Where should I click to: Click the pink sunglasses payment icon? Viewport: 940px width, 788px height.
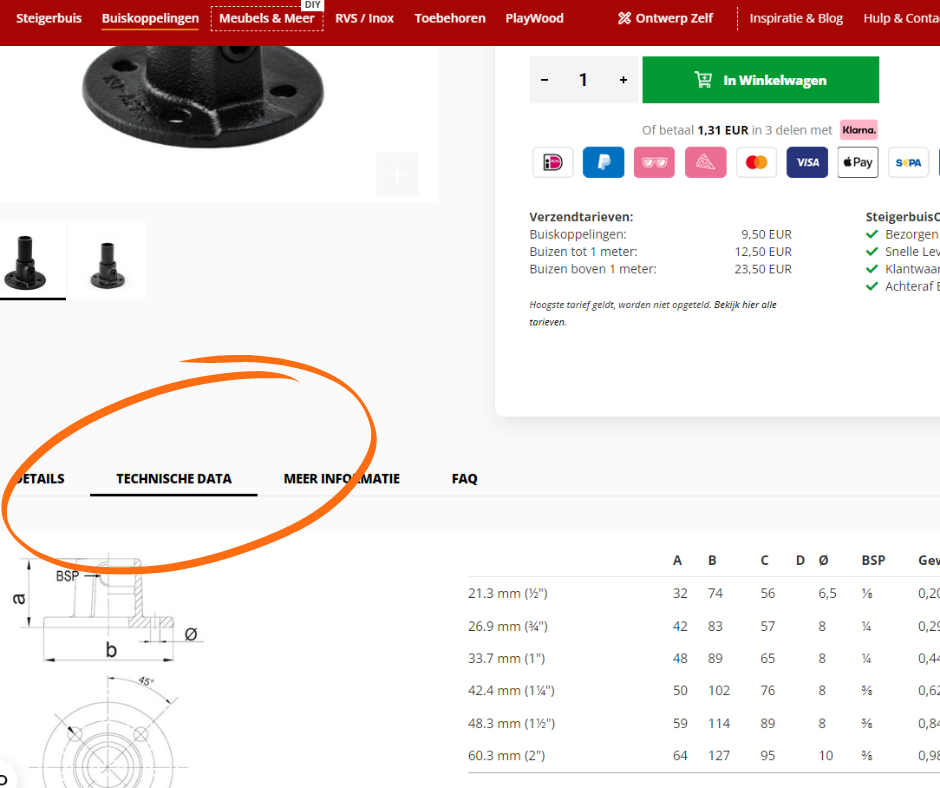[654, 162]
